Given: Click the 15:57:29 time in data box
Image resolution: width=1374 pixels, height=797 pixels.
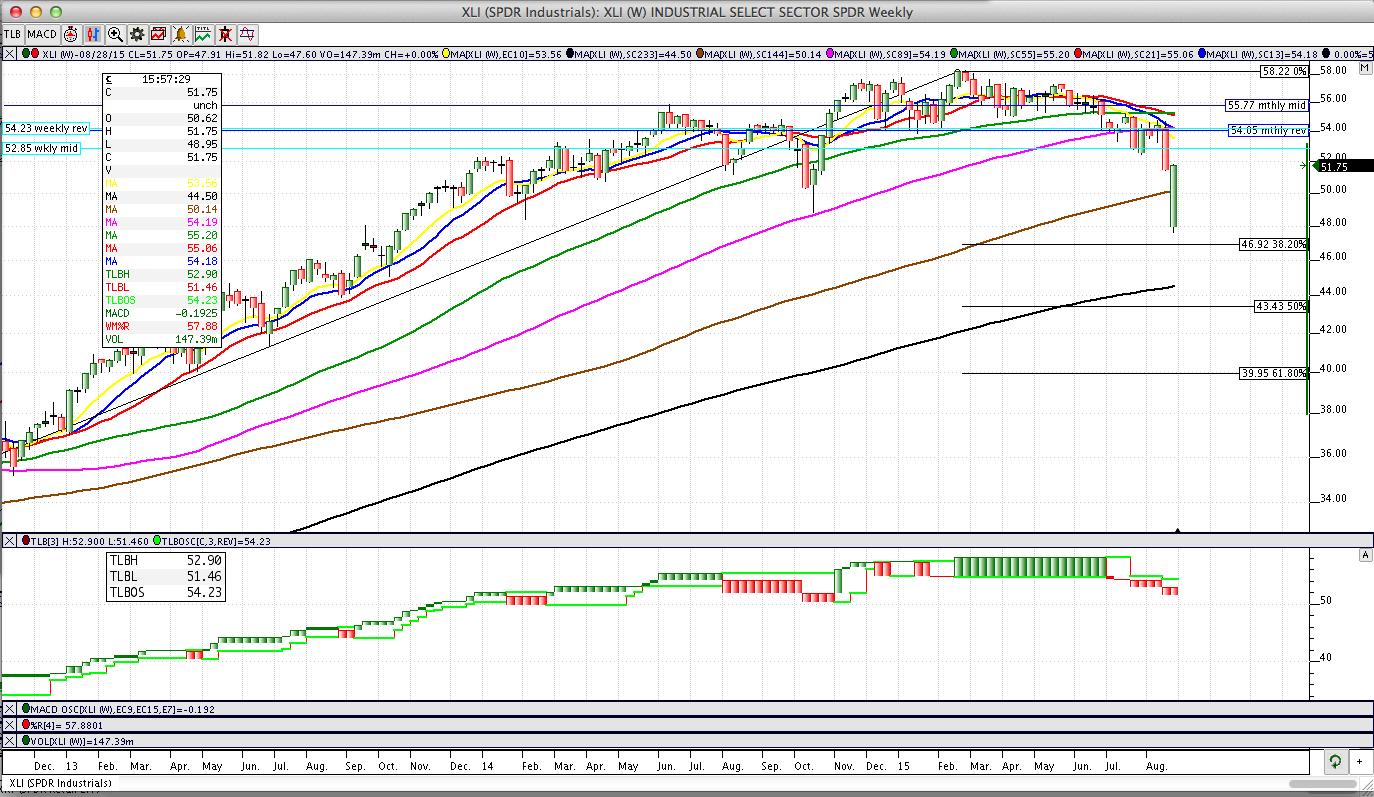Looking at the screenshot, I should click(x=167, y=78).
